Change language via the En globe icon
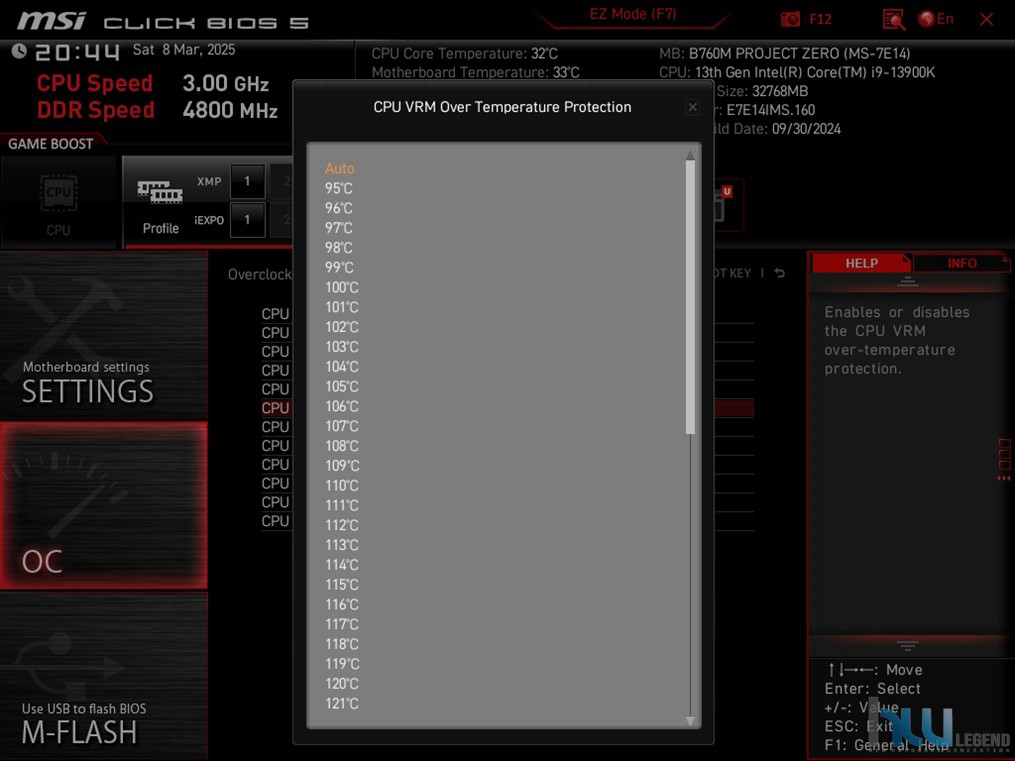This screenshot has height=761, width=1015. (x=935, y=19)
